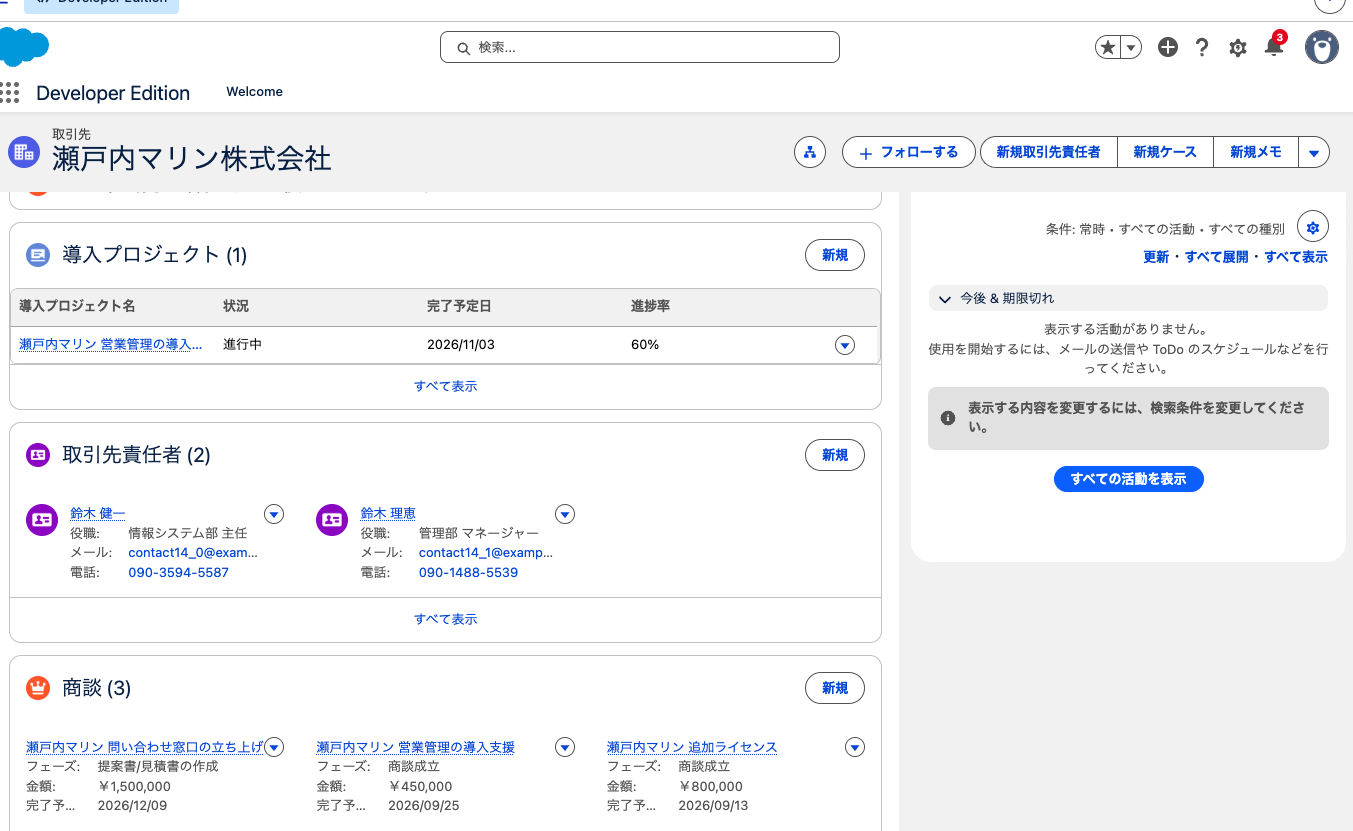Sort by 状況 column header

(236, 306)
